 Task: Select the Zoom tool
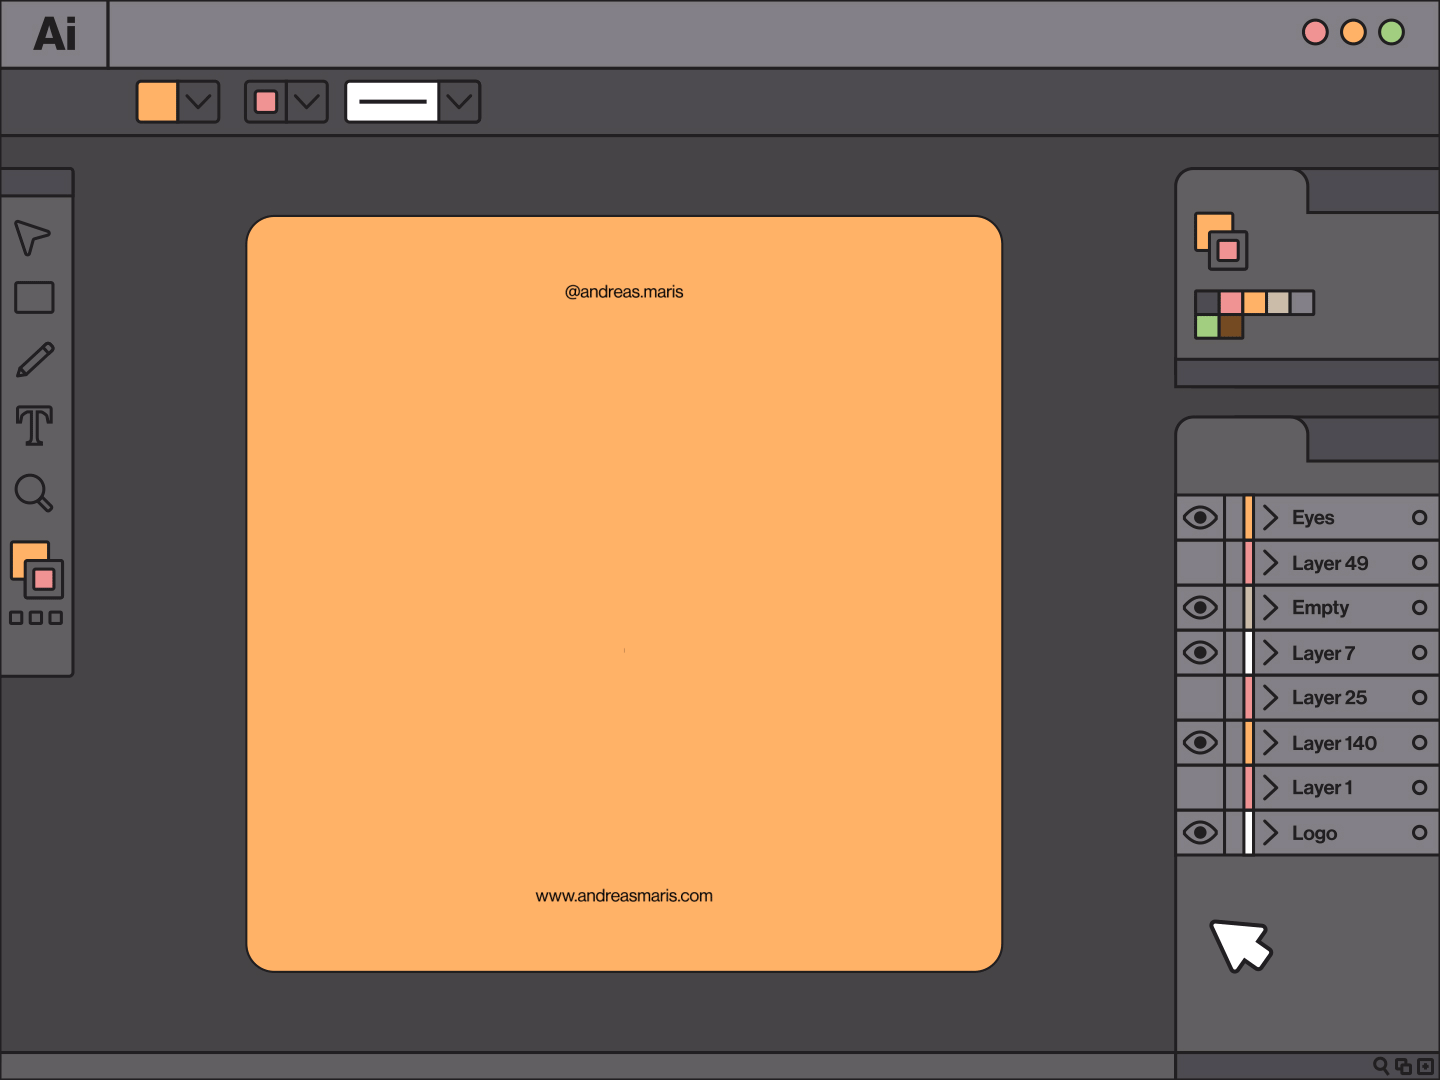(x=34, y=492)
